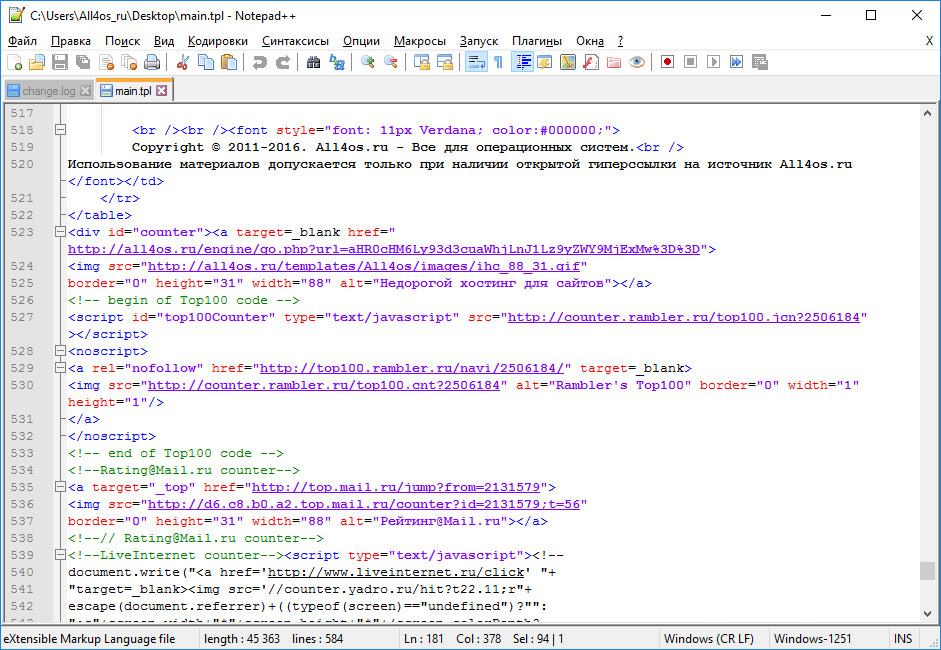941x650 pixels.
Task: Toggle synchronized horizontal scrolling
Action: pos(445,62)
